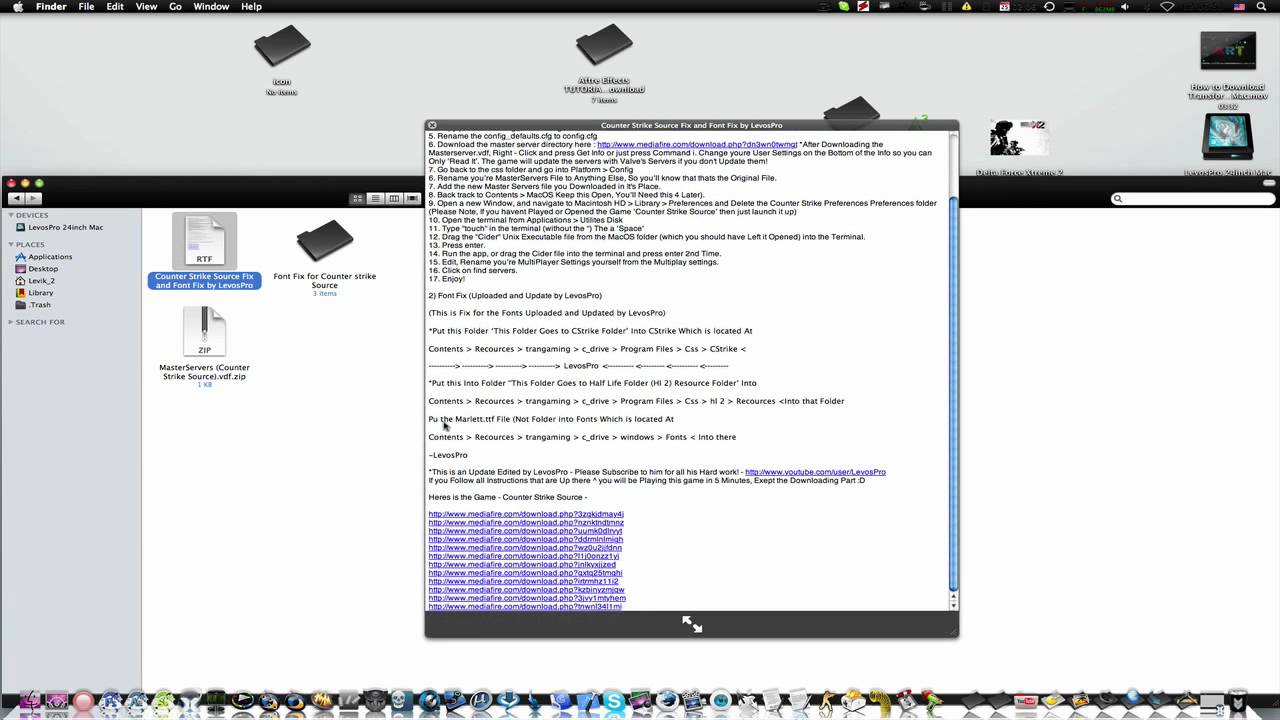
Task: Open mediafire link ending ?nznktndtmnz
Action: coord(526,522)
